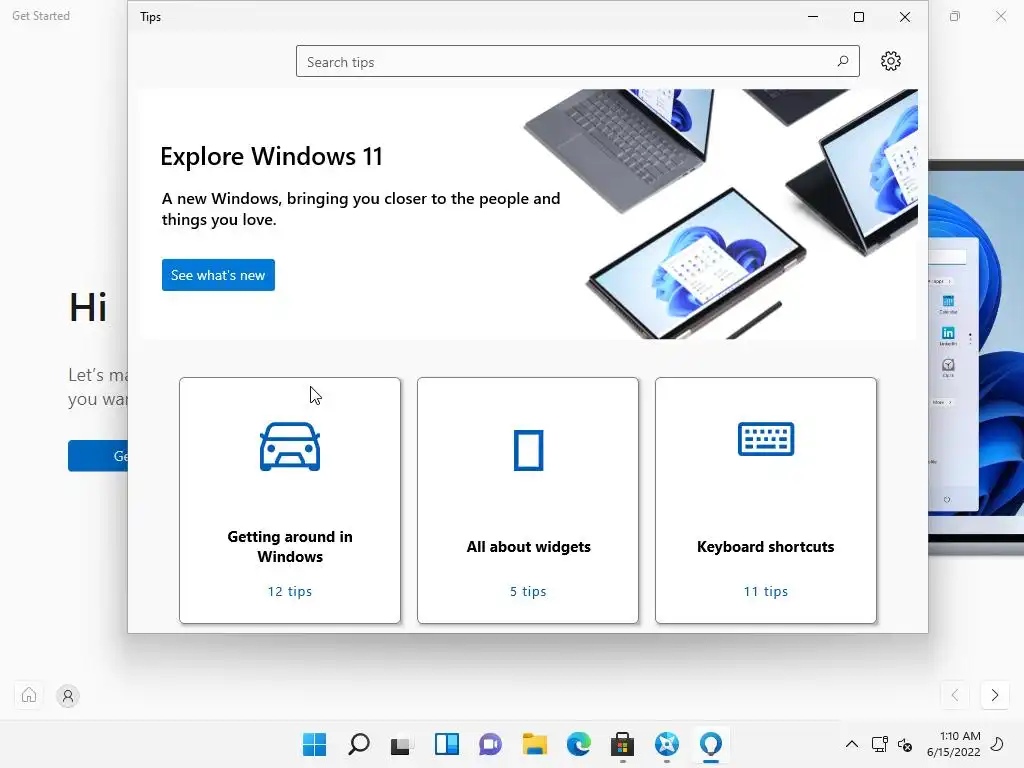The image size is (1024, 768).
Task: Open Microsoft Store from taskbar
Action: [x=622, y=744]
